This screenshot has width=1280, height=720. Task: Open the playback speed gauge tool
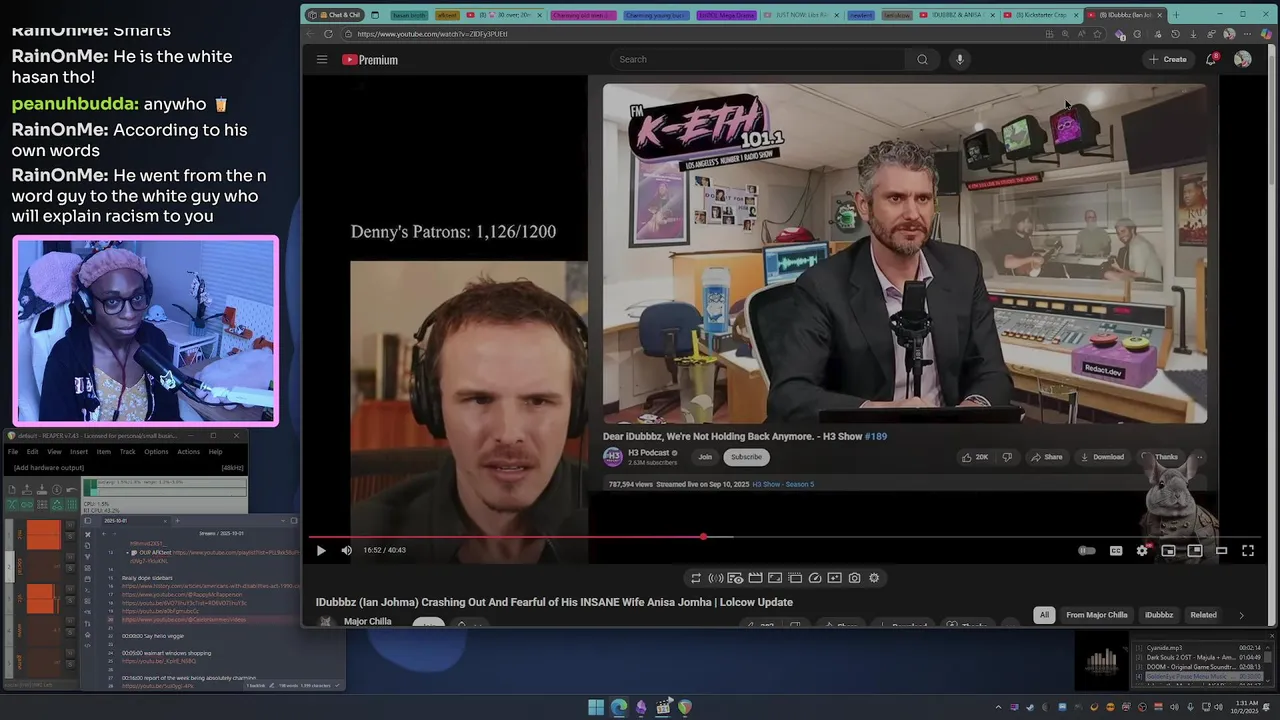[x=815, y=578]
